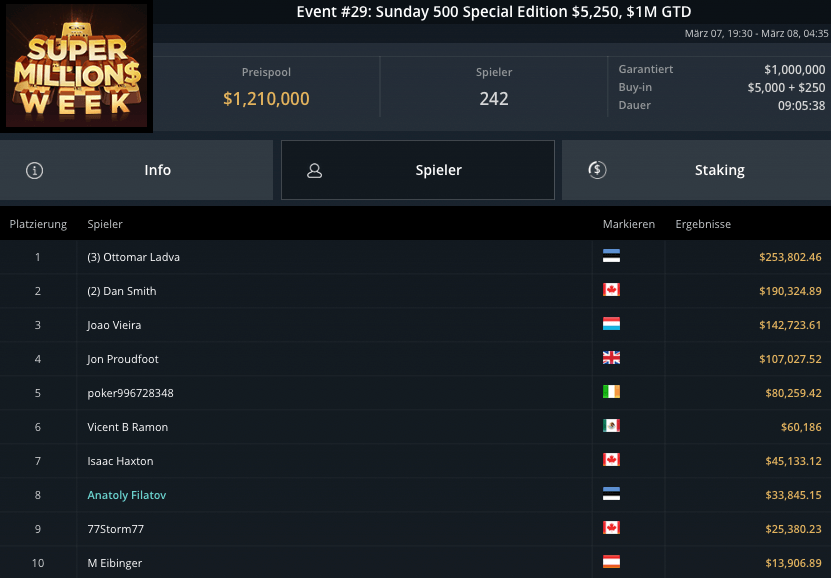
Task: Sort by Platzierung column header
Action: click(38, 224)
